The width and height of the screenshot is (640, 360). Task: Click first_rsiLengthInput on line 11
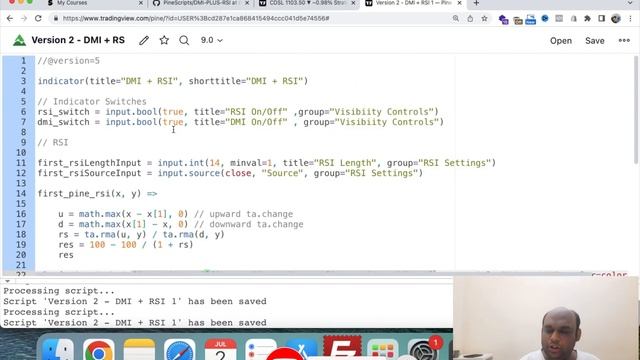(x=89, y=163)
